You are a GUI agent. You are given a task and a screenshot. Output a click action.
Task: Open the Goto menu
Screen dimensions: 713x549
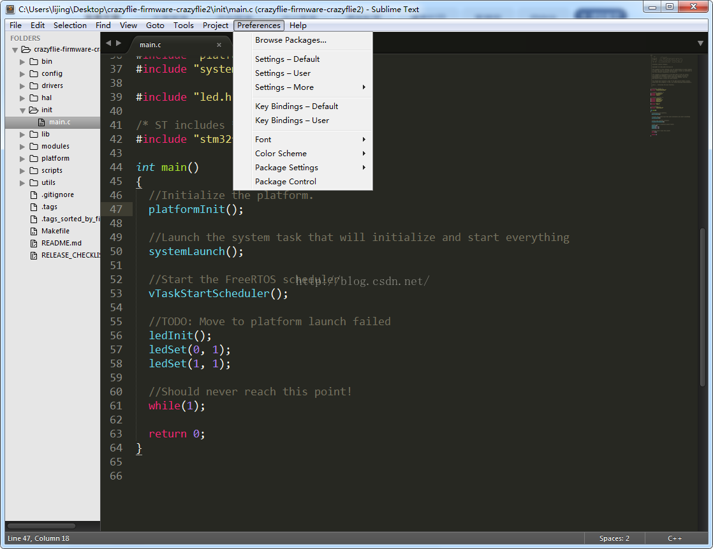pyautogui.click(x=155, y=25)
